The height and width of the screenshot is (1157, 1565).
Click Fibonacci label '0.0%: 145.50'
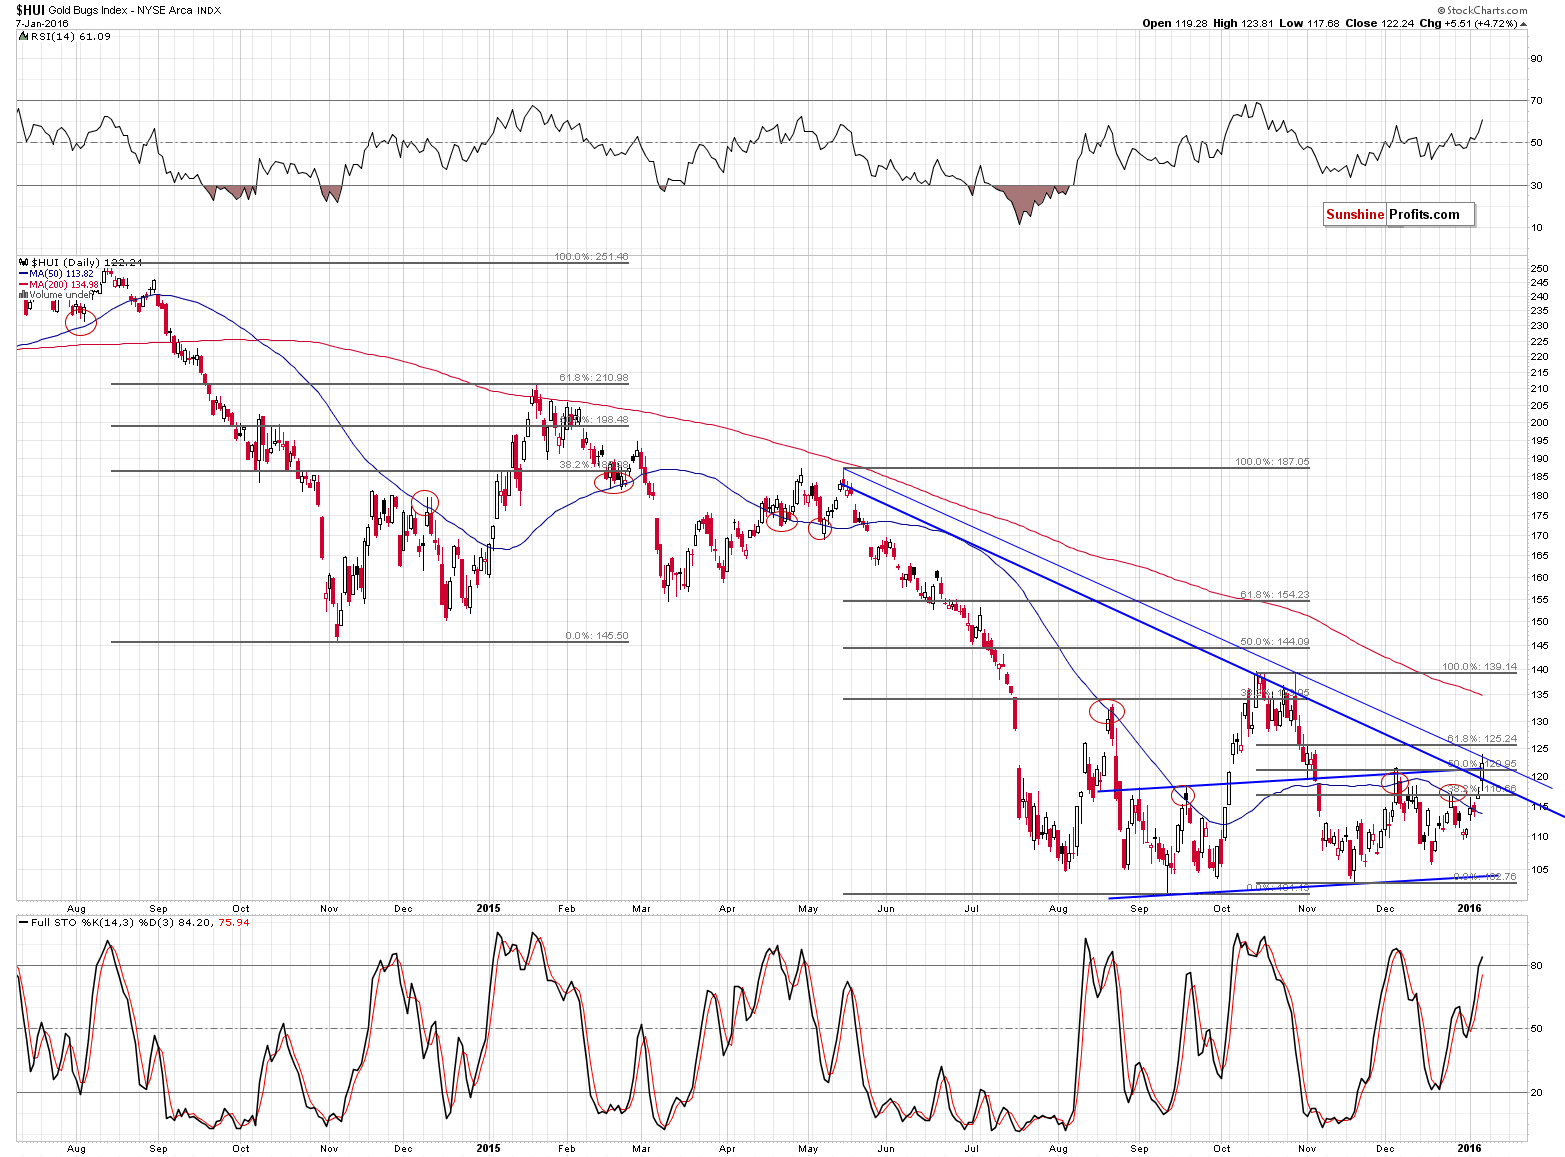coord(597,636)
